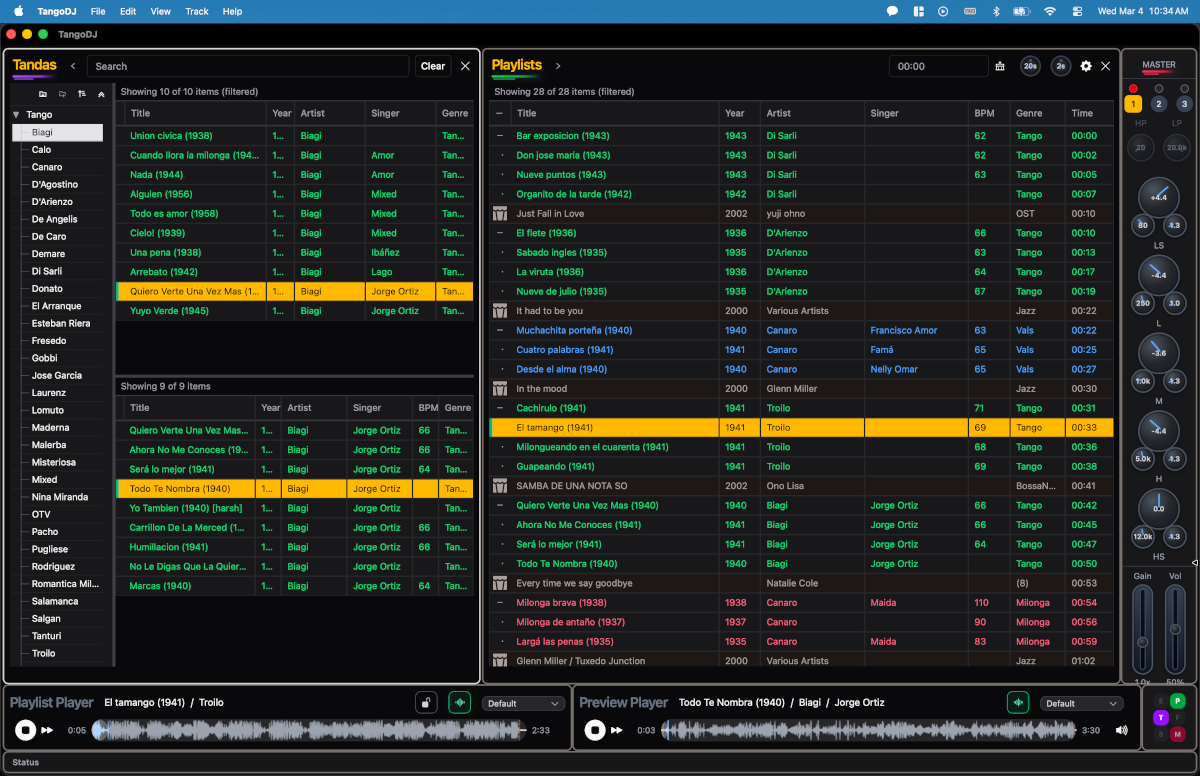1200x776 pixels.
Task: Click the cortina icon beside It had to be you
Action: tap(501, 311)
